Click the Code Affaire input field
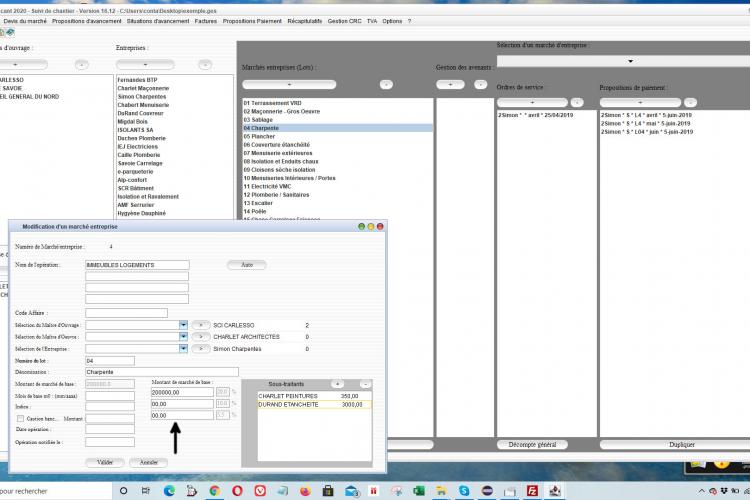750x500 pixels. tap(126, 313)
